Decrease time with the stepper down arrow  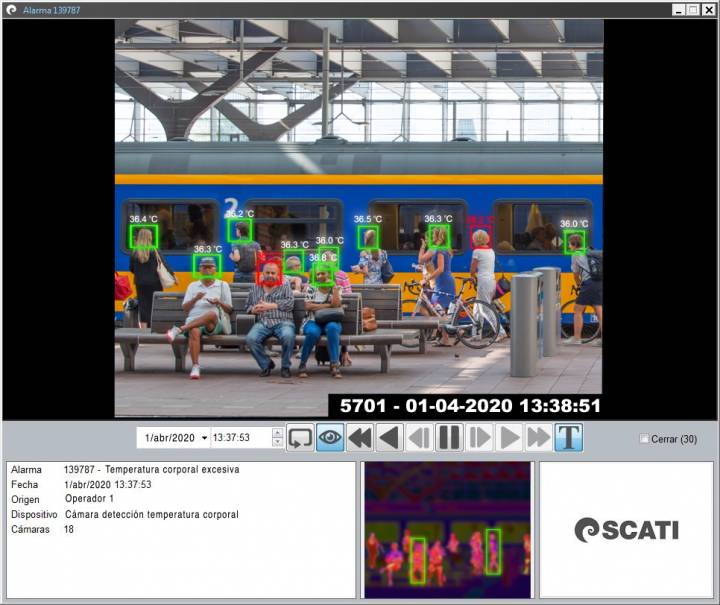pos(277,443)
